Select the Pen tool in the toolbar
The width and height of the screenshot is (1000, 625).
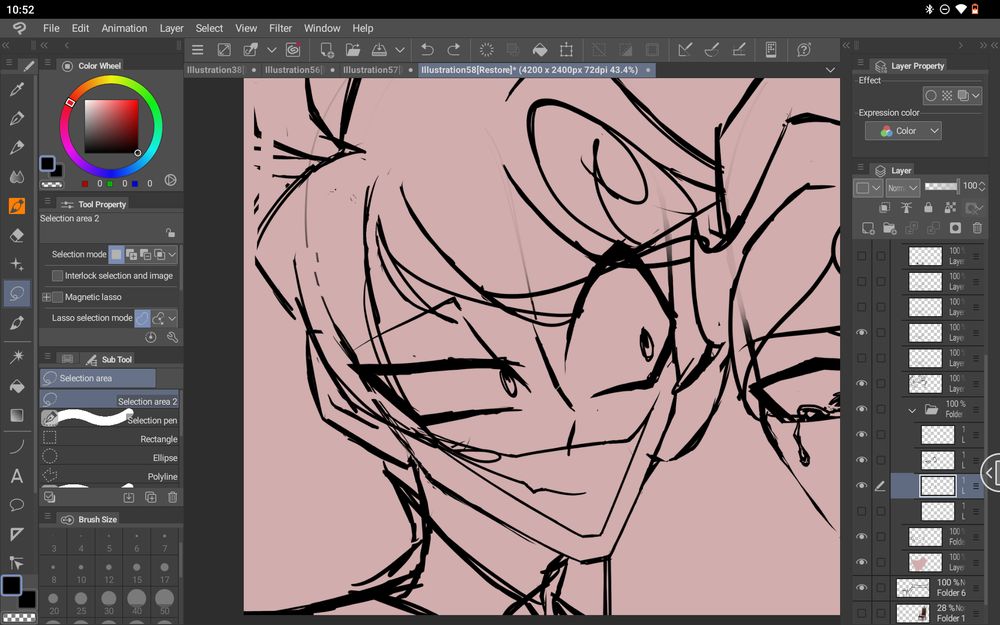point(17,118)
